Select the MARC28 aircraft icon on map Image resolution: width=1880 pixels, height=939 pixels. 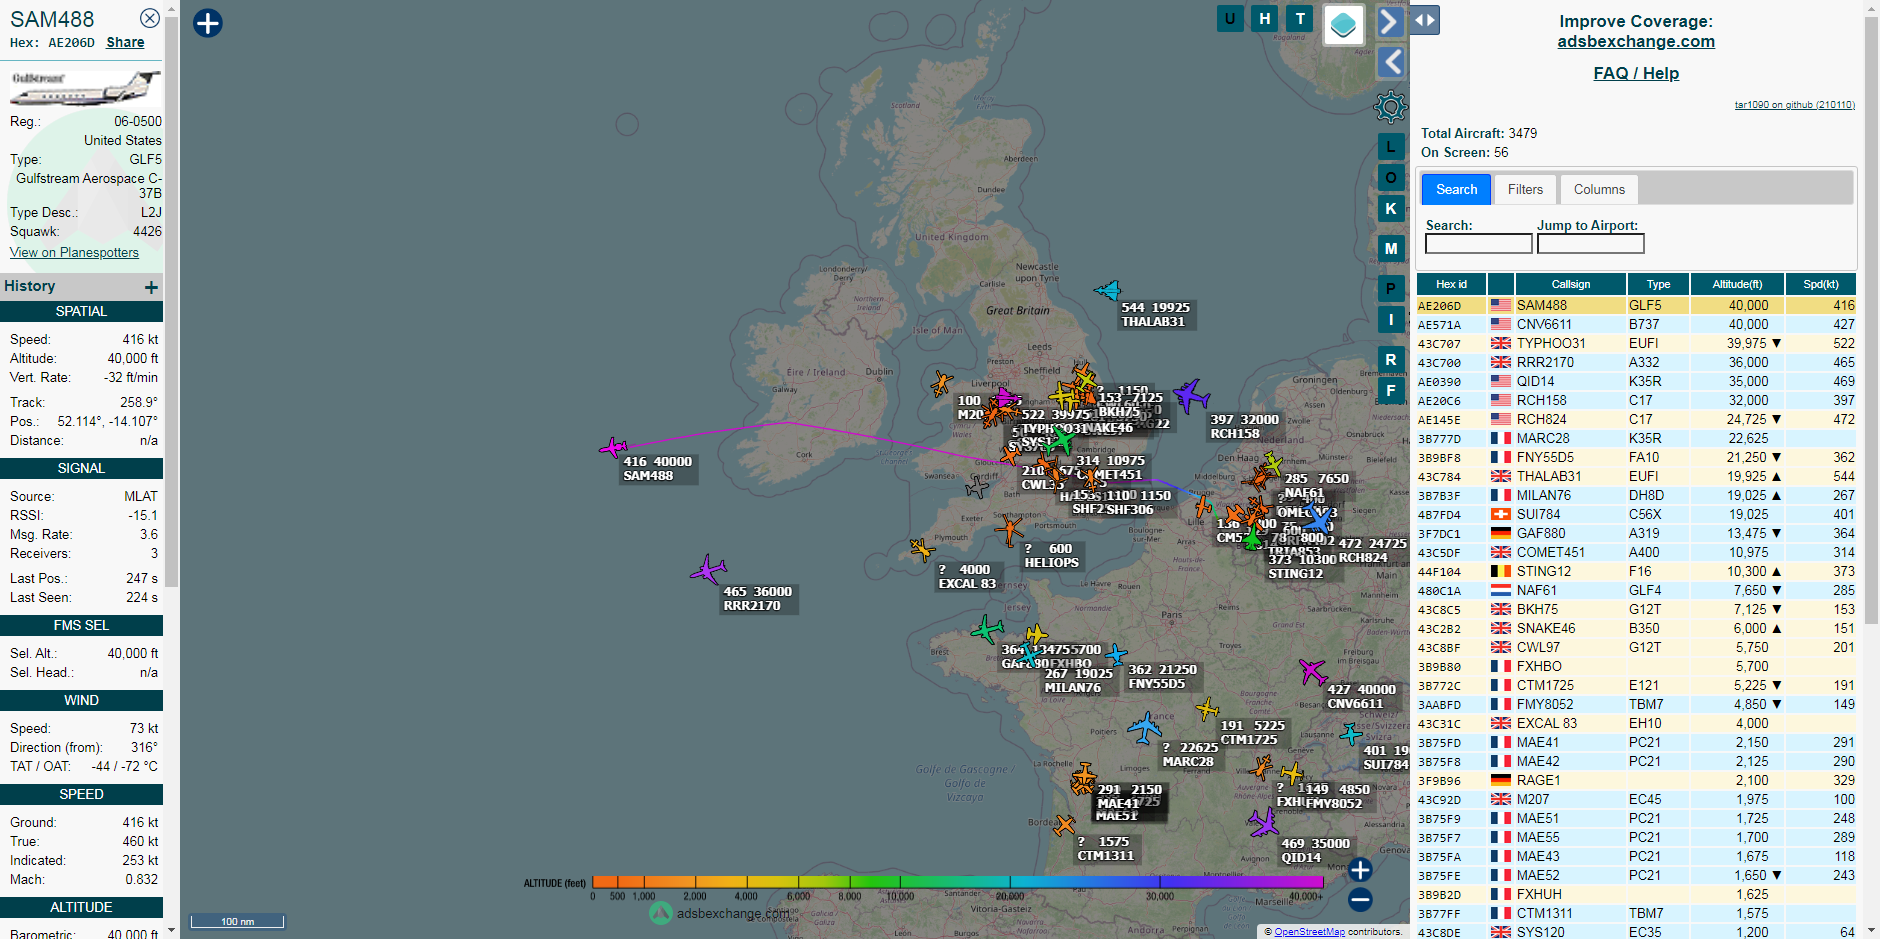[1144, 727]
